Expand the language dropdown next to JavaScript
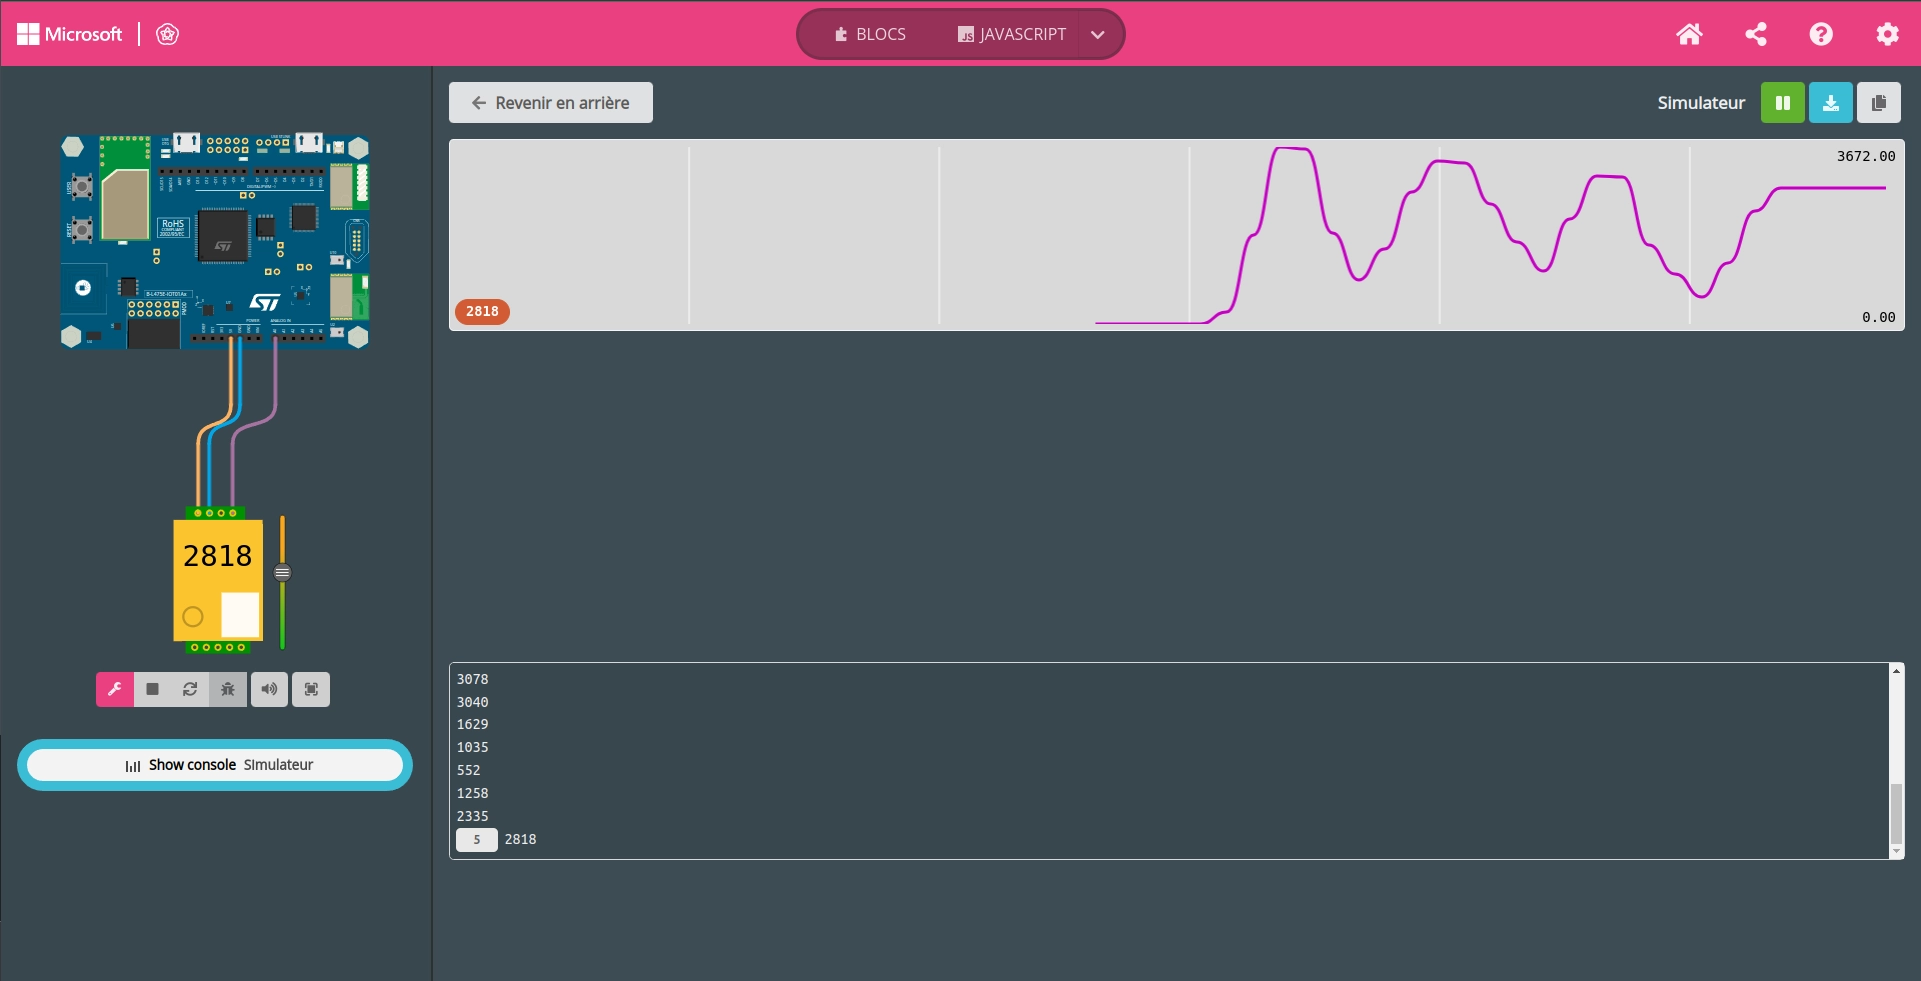This screenshot has height=981, width=1921. pyautogui.click(x=1098, y=34)
